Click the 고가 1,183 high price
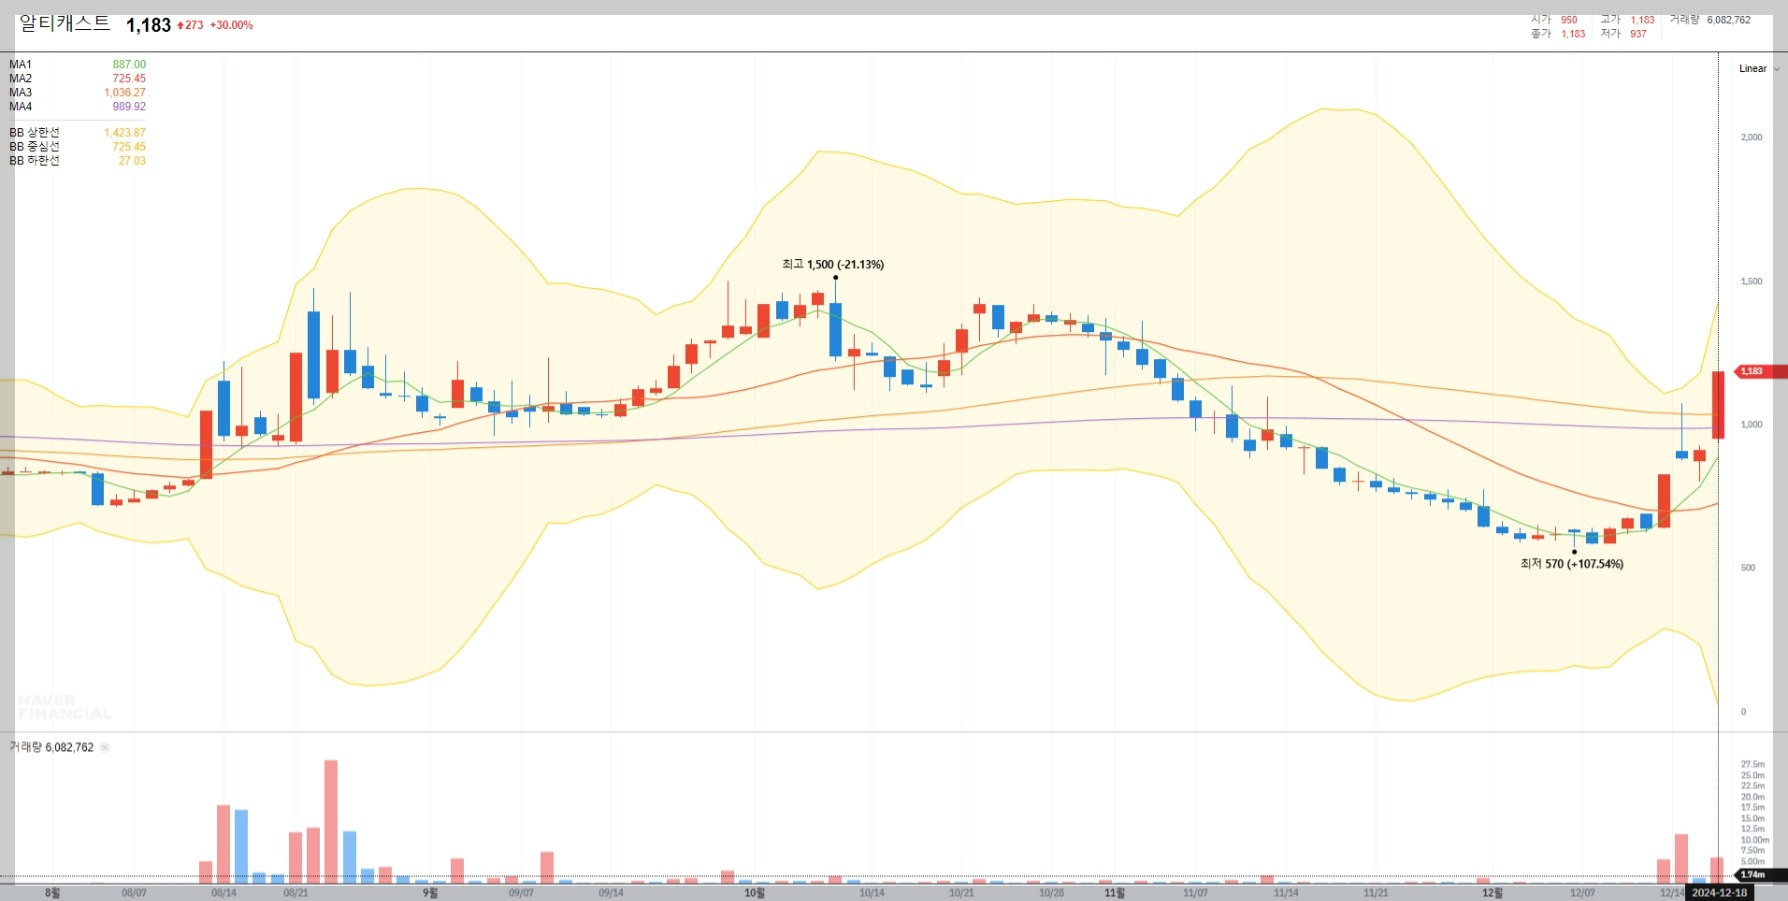Image resolution: width=1788 pixels, height=901 pixels. tap(1627, 19)
